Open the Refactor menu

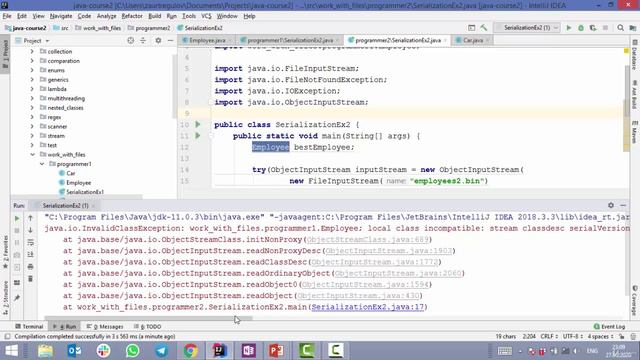click(132, 16)
